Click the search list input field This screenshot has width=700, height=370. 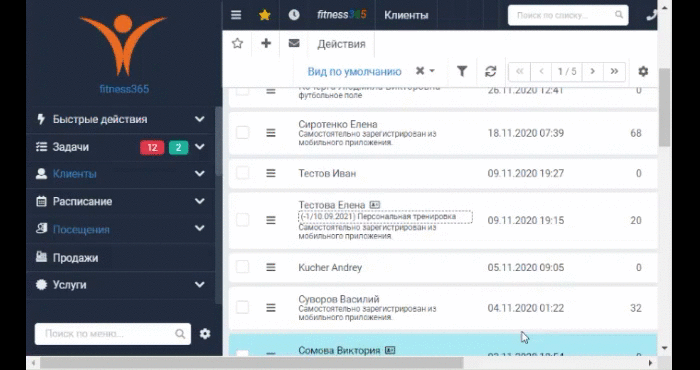568,15
